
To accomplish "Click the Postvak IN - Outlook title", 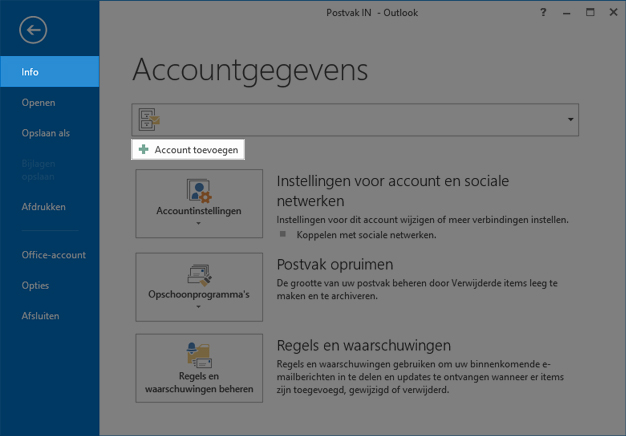I will (x=372, y=13).
